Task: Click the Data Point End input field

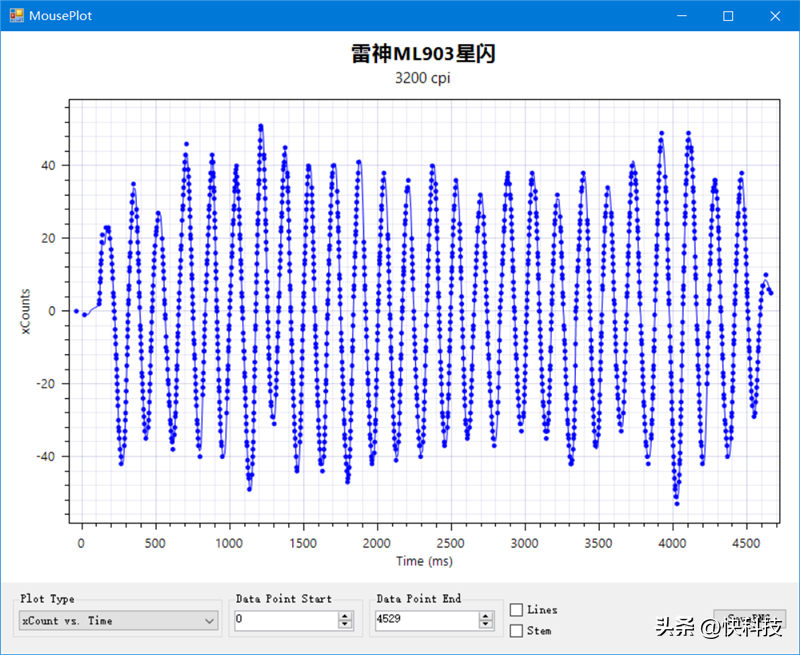Action: [427, 620]
